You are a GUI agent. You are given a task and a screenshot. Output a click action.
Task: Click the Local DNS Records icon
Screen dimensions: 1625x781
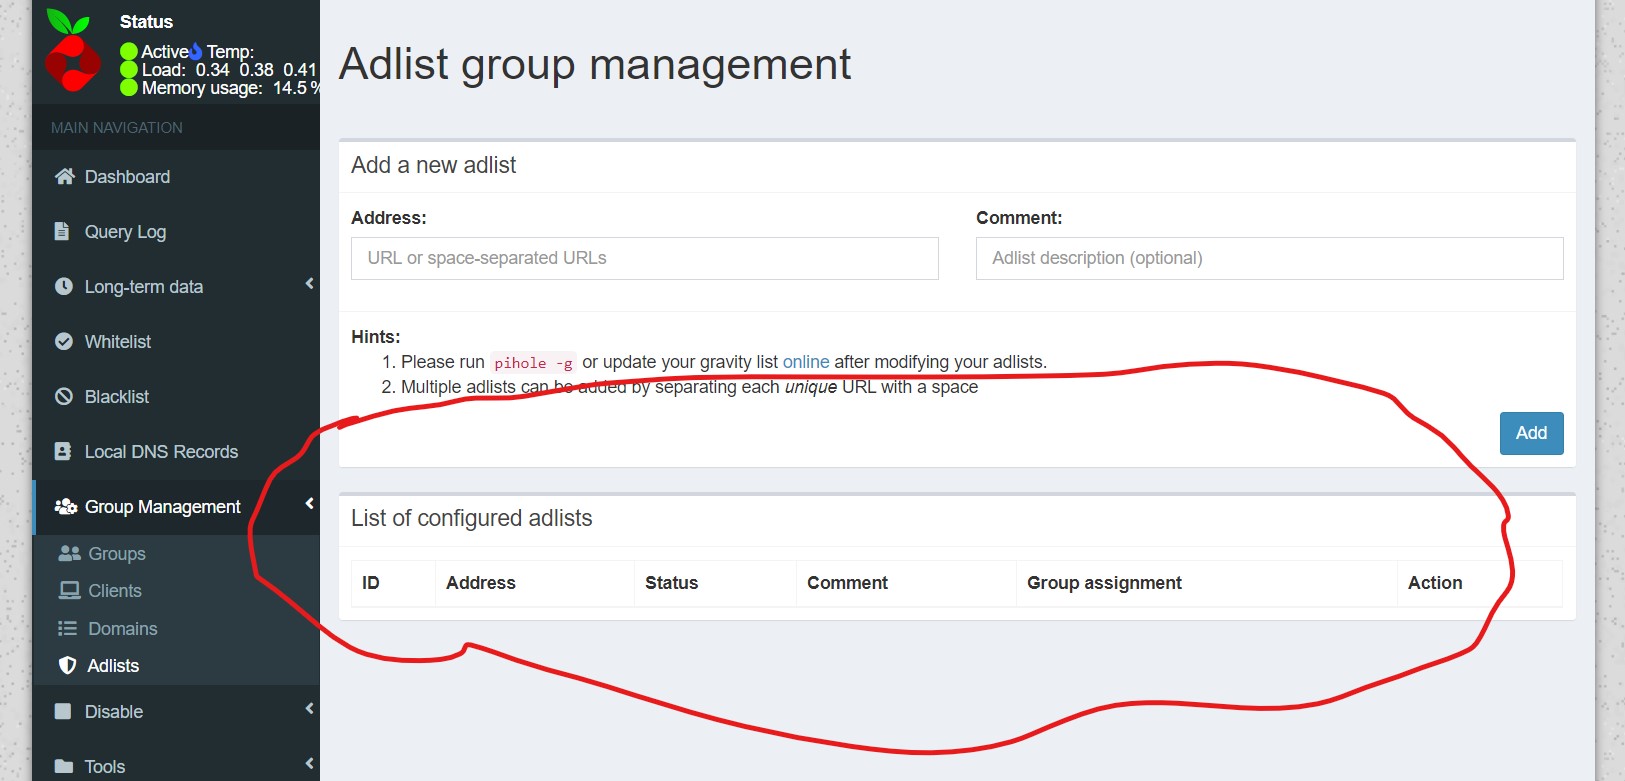pos(63,452)
